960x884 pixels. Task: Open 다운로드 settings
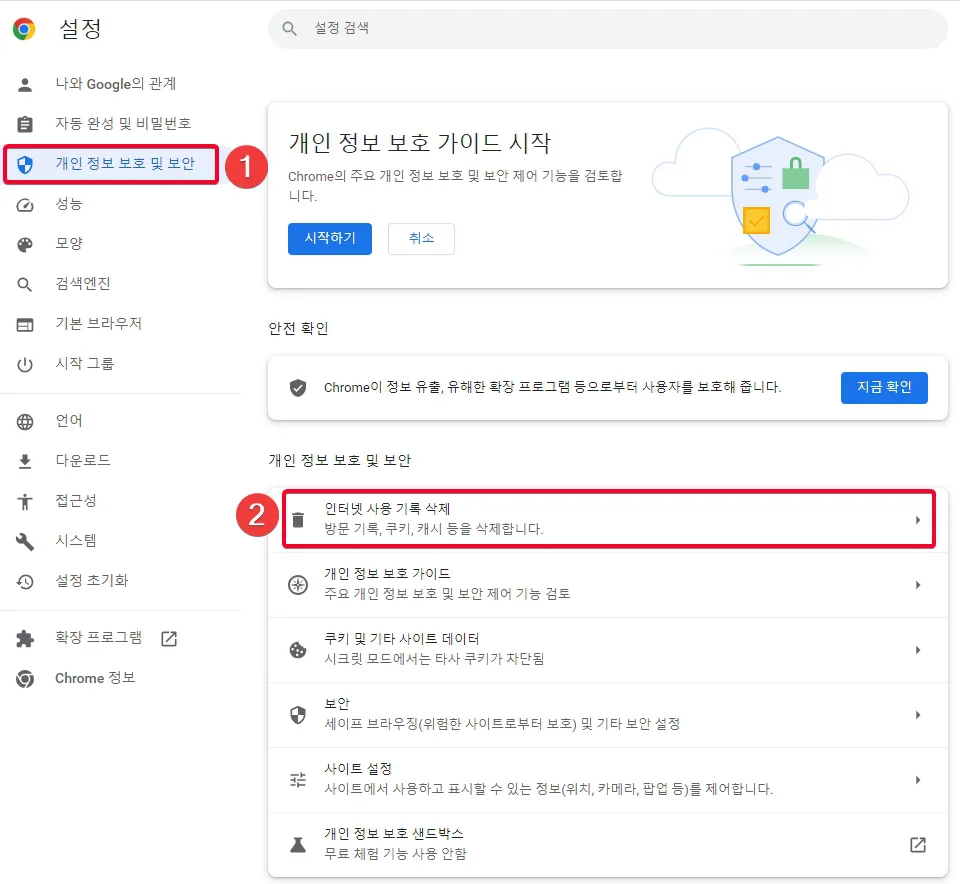pyautogui.click(x=83, y=460)
